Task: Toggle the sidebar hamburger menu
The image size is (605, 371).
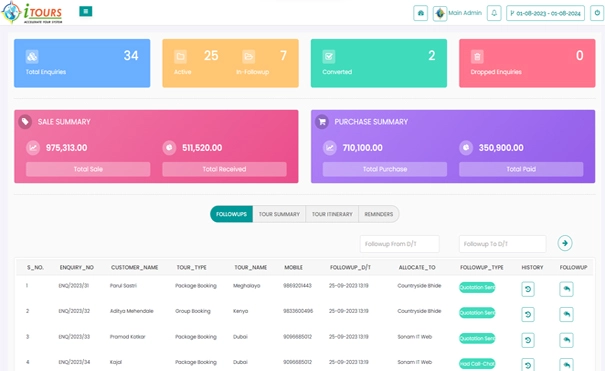Action: coord(86,12)
